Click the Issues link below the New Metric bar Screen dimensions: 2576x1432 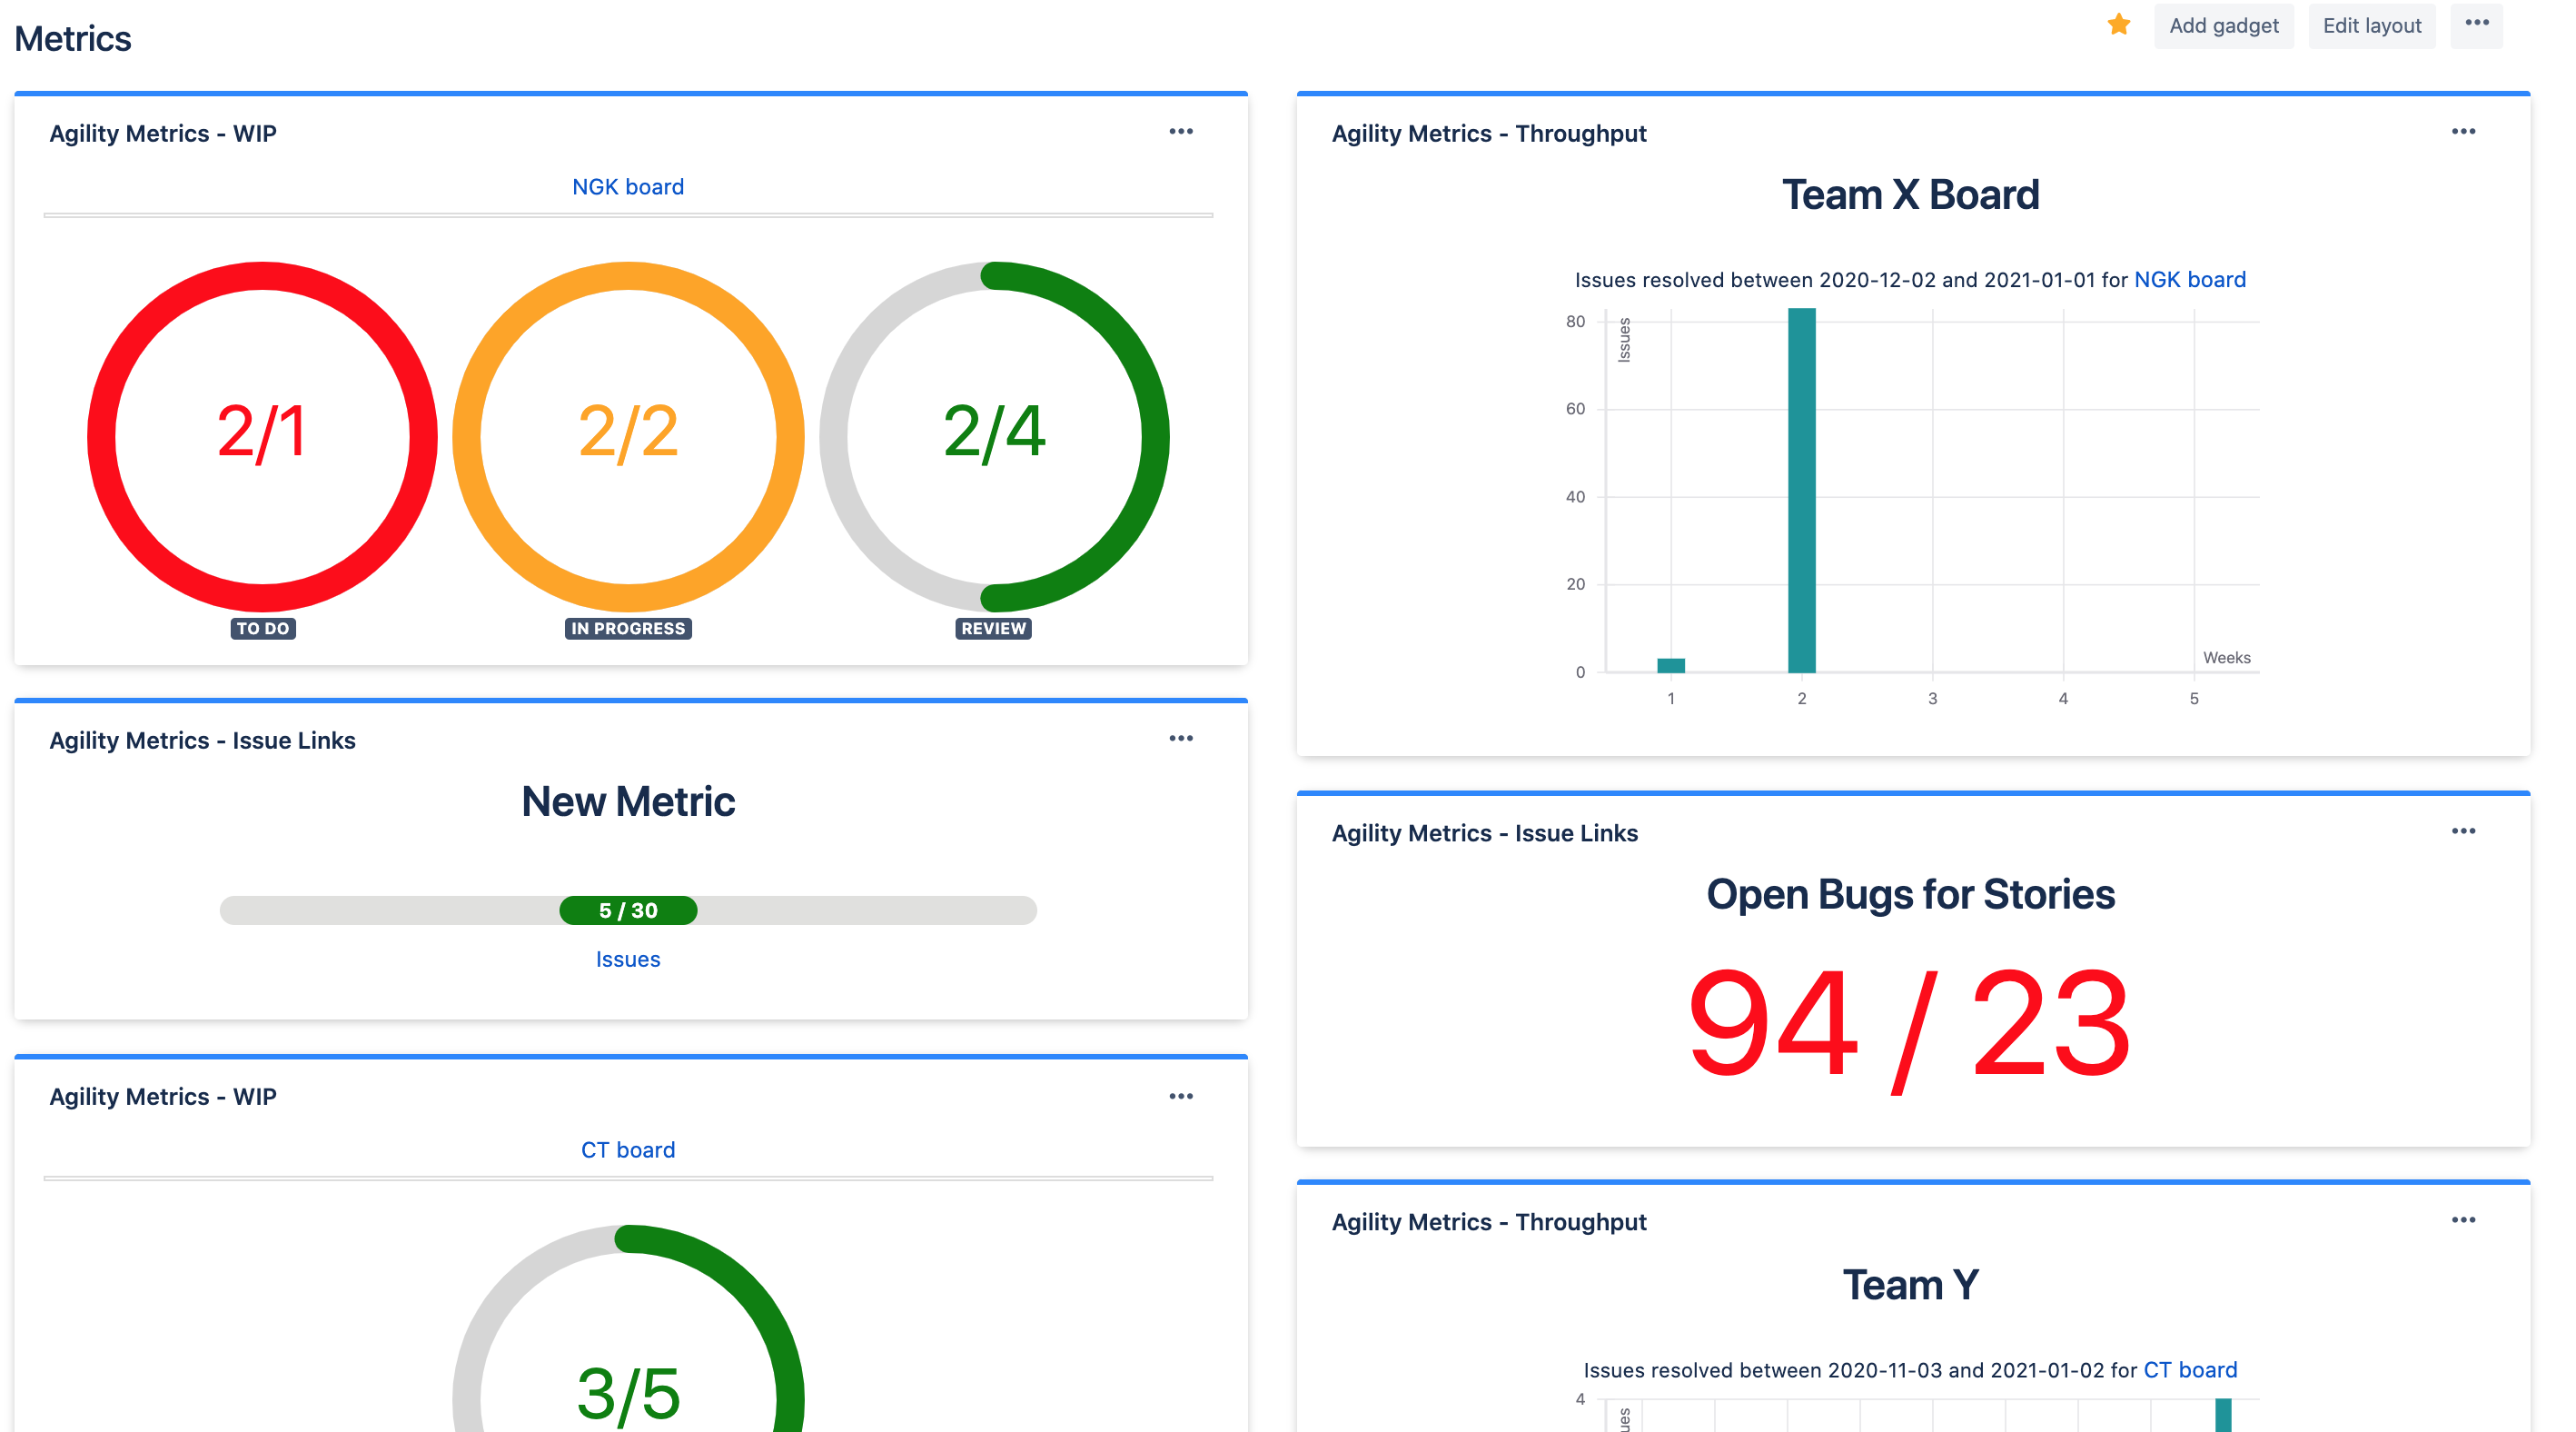(627, 959)
